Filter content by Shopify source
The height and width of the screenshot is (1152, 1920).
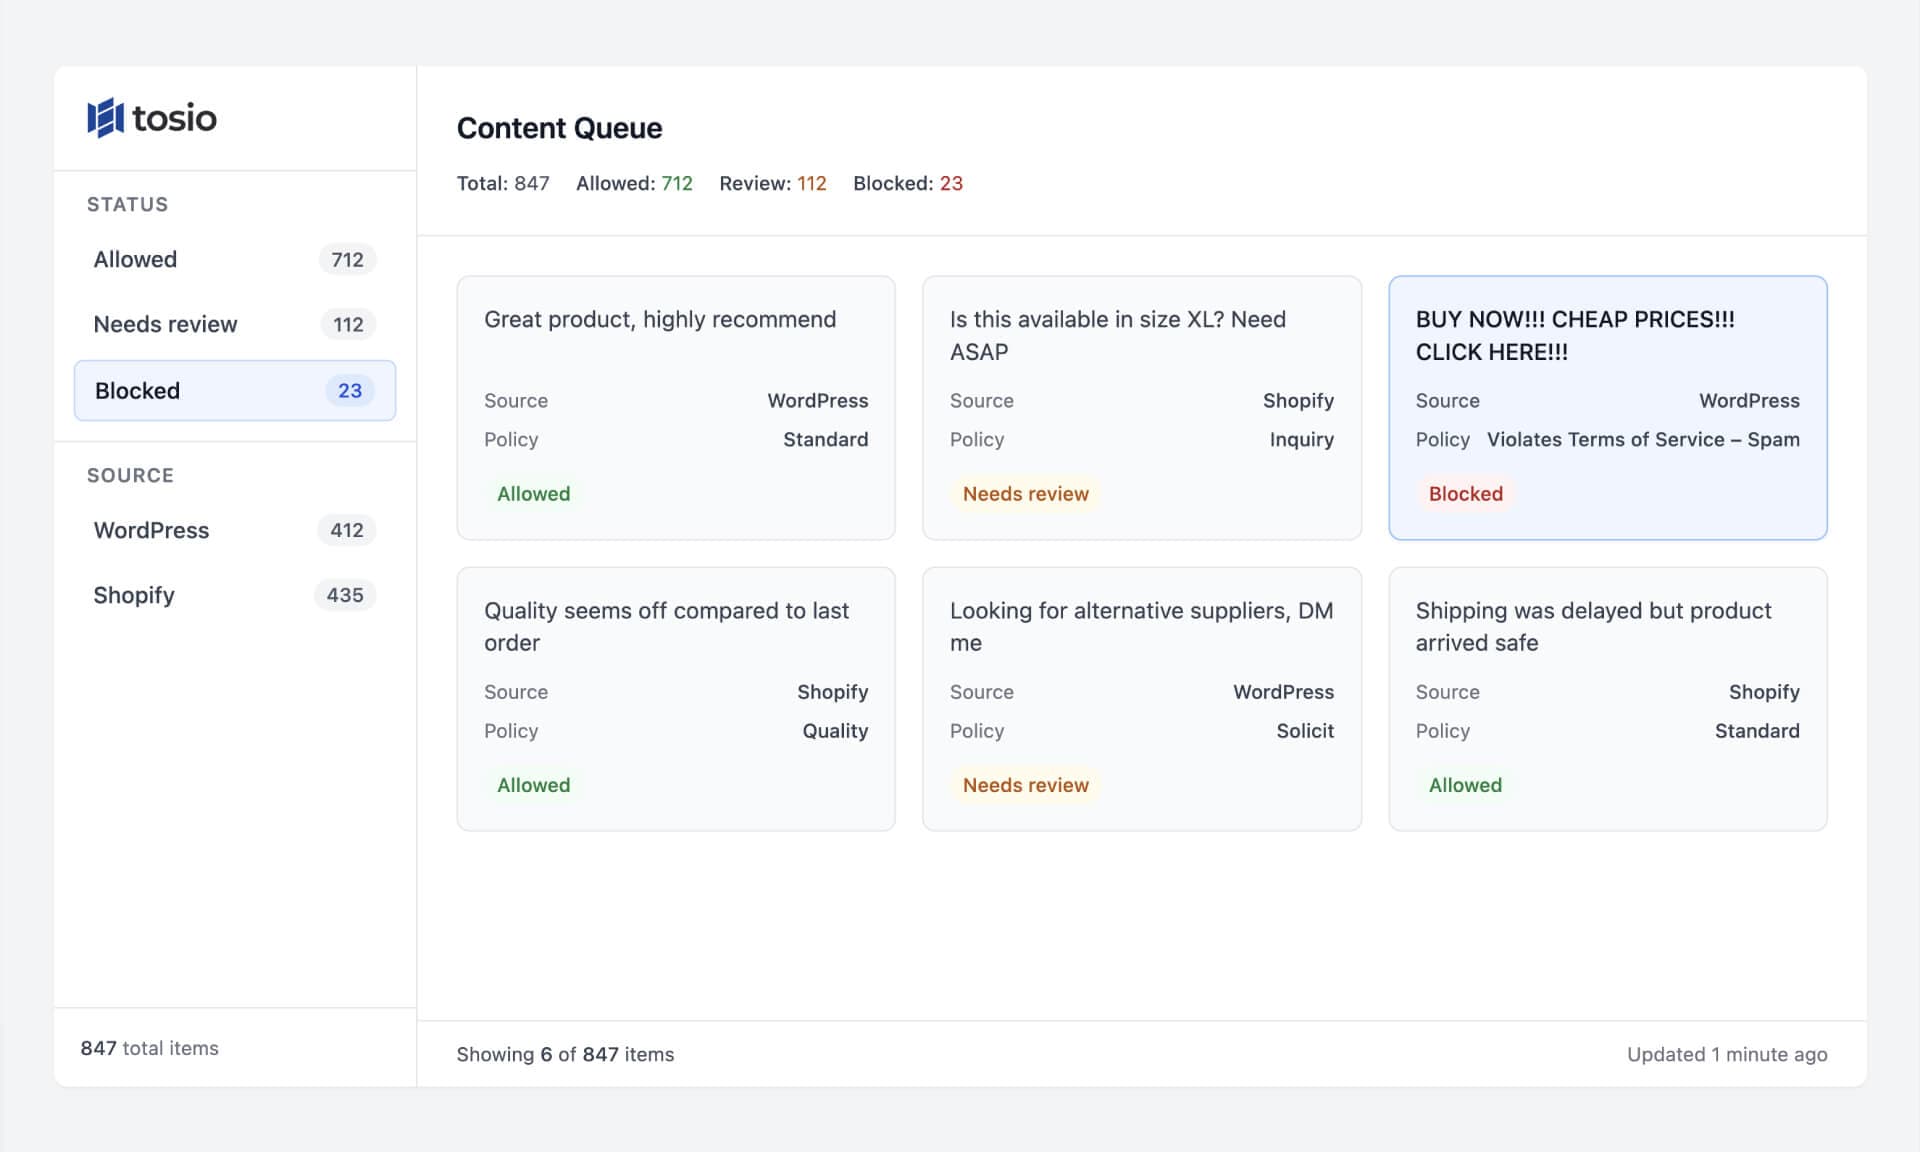pyautogui.click(x=133, y=594)
